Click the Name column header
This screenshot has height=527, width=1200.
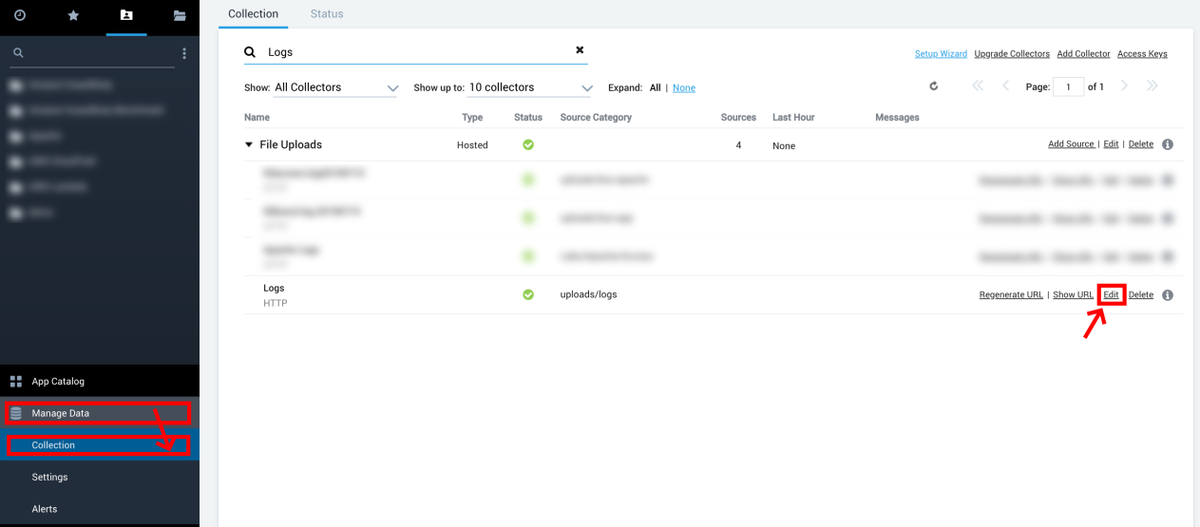257,117
